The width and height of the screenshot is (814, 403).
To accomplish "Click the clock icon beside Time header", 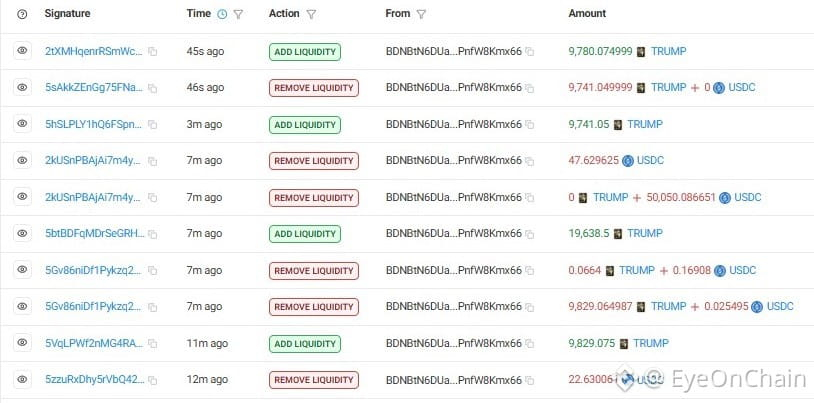I will [222, 15].
